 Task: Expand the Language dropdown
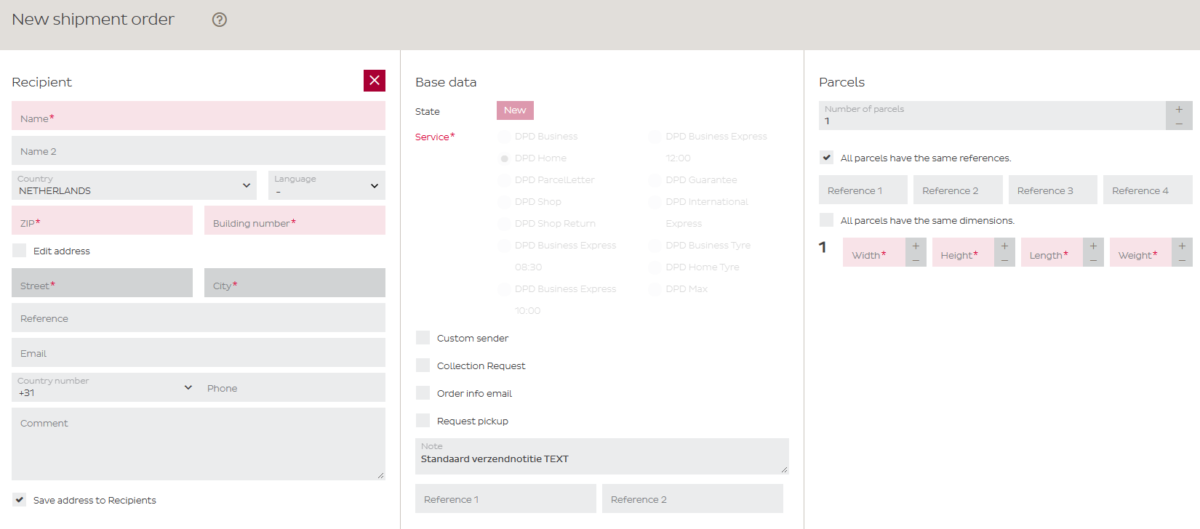point(326,185)
